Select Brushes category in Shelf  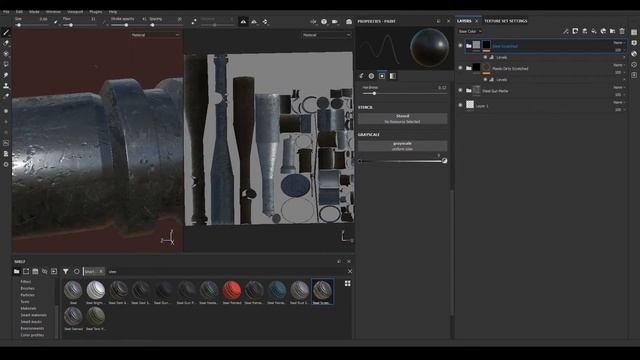27,288
